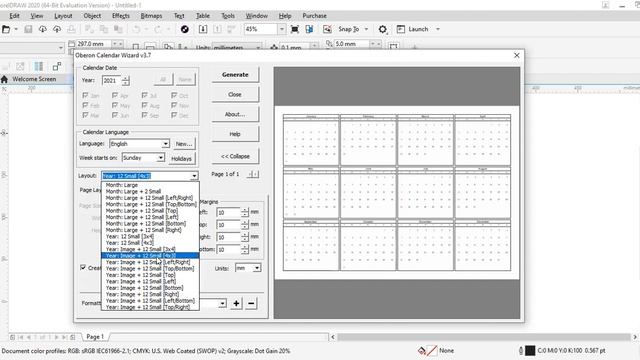The image size is (640, 360).
Task: Click the Publish to PDF icon
Action: point(231,29)
